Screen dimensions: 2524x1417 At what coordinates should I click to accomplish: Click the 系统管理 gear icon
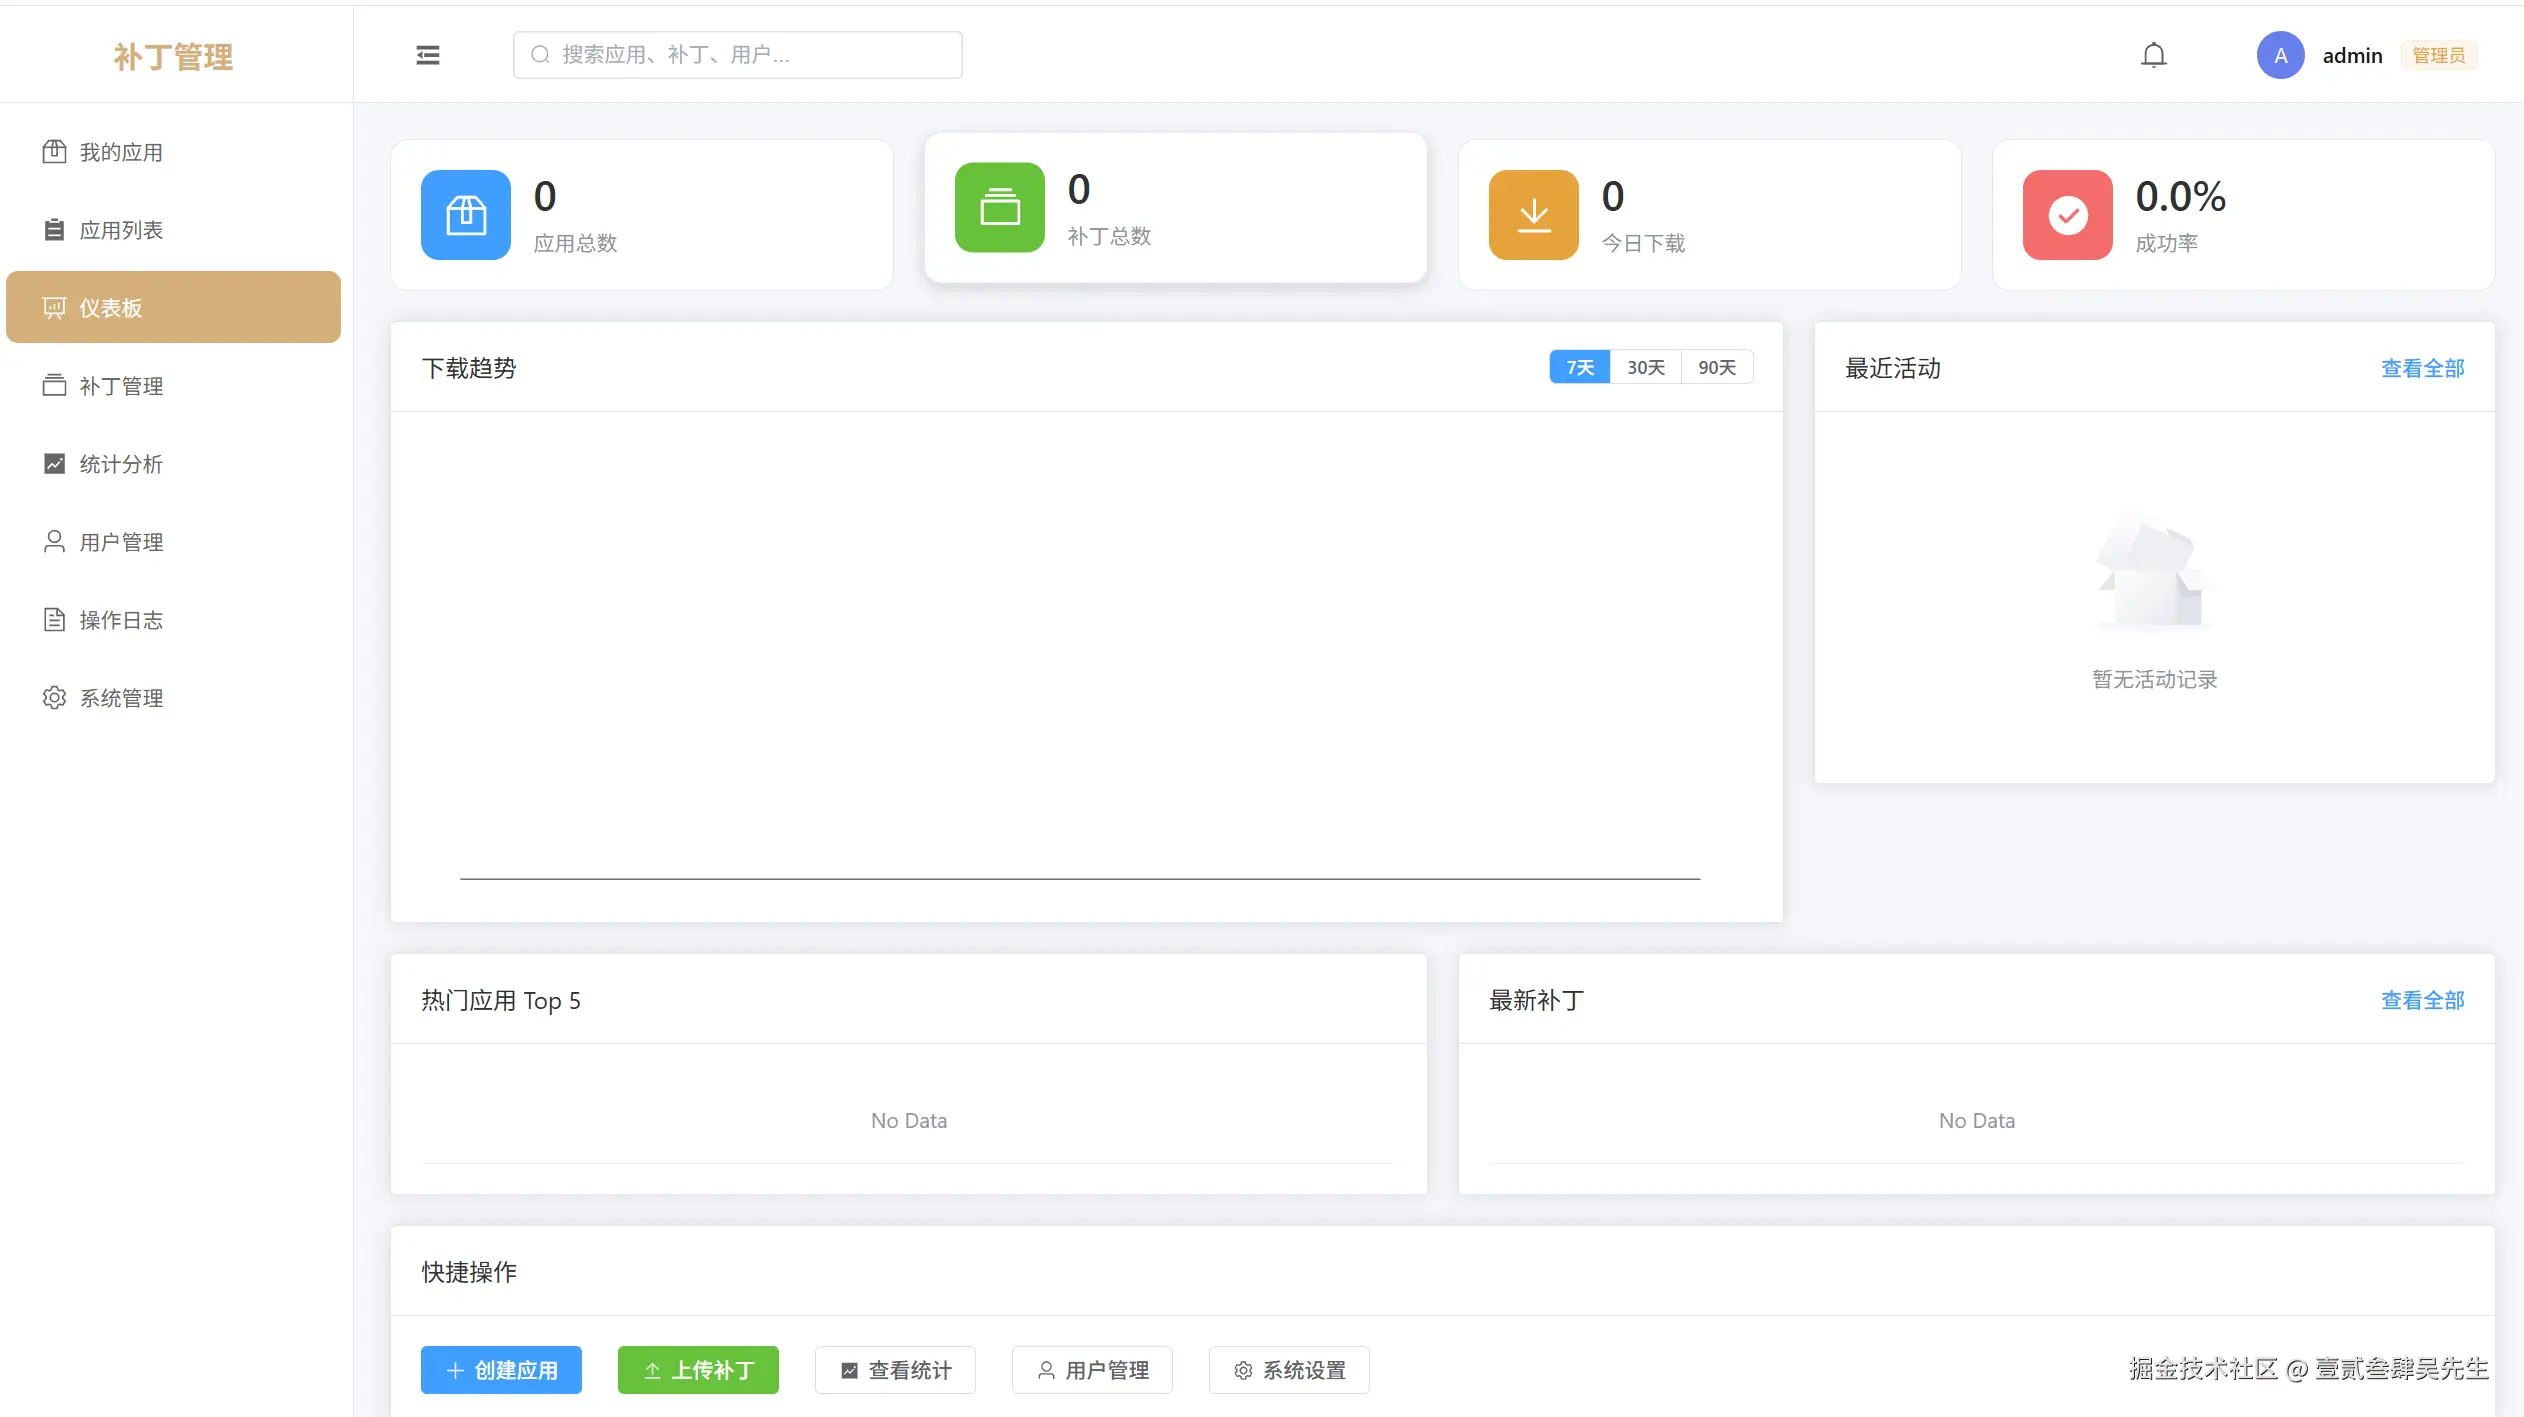[x=55, y=697]
